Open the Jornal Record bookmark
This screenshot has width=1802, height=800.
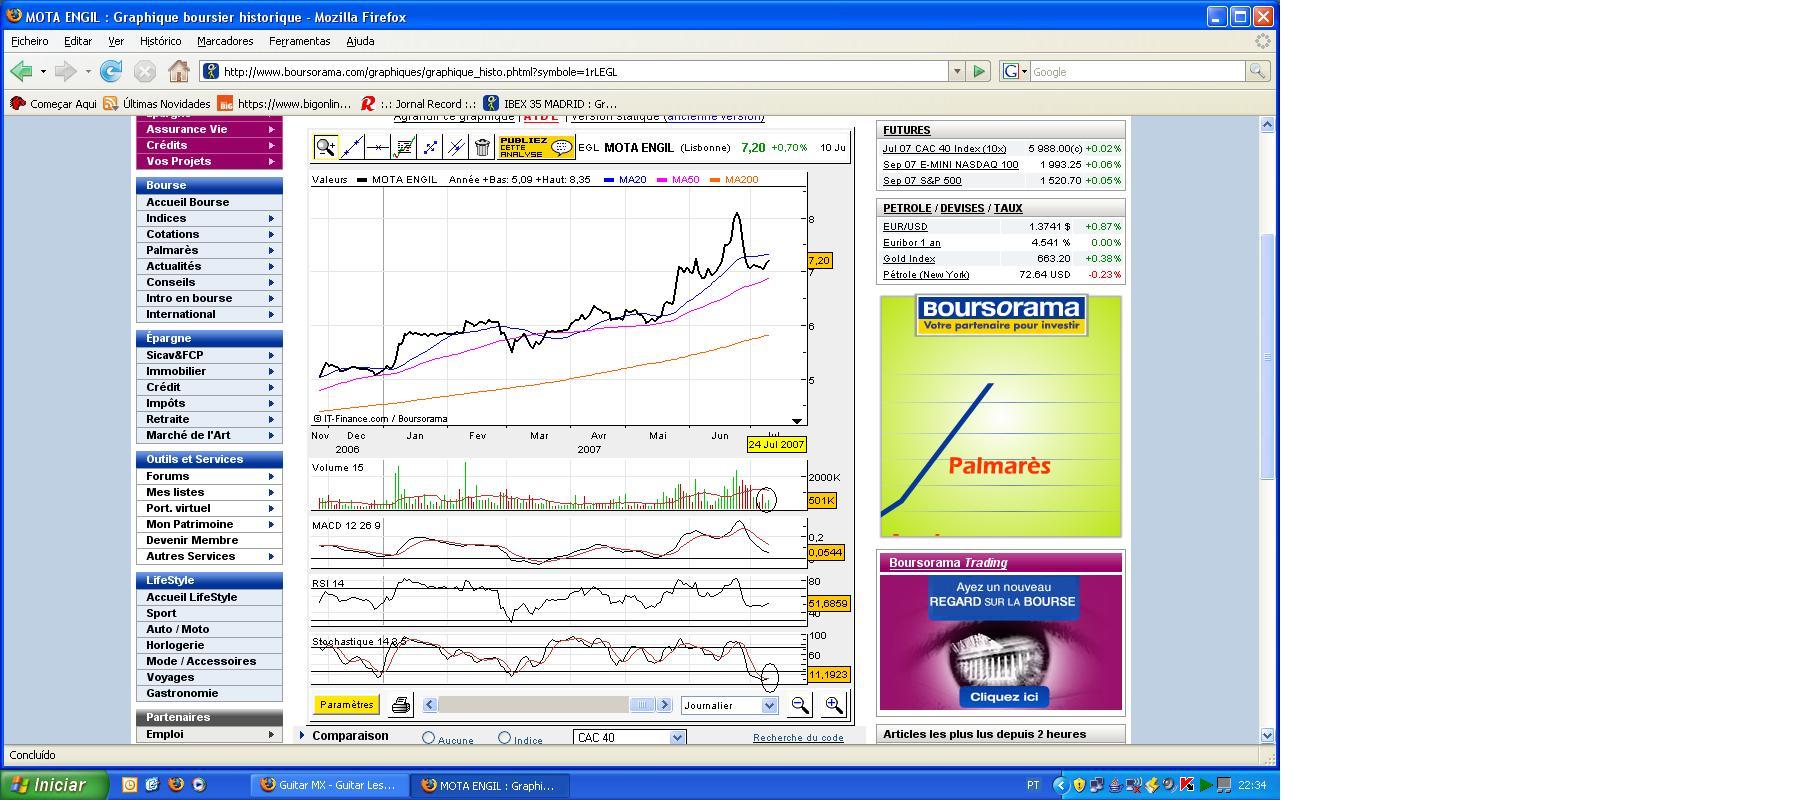click(418, 103)
